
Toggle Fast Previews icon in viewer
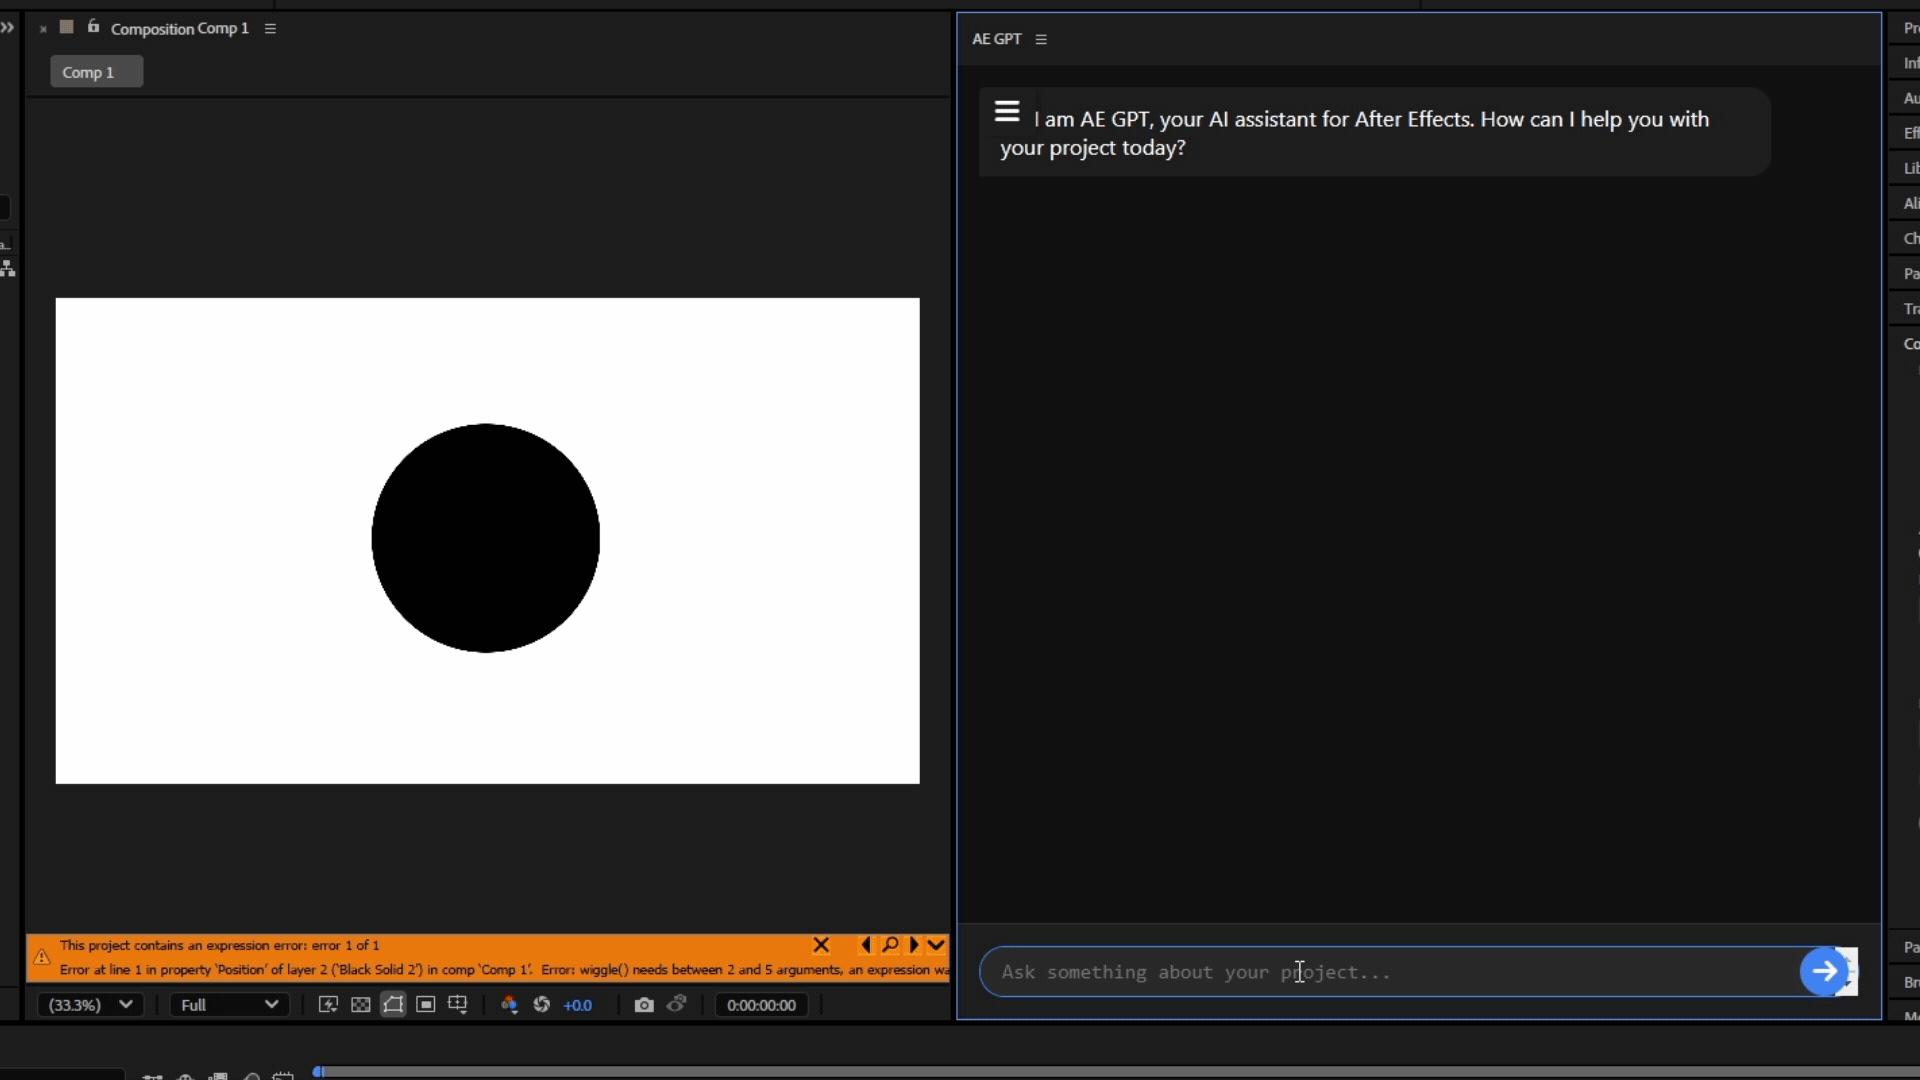(x=328, y=1005)
